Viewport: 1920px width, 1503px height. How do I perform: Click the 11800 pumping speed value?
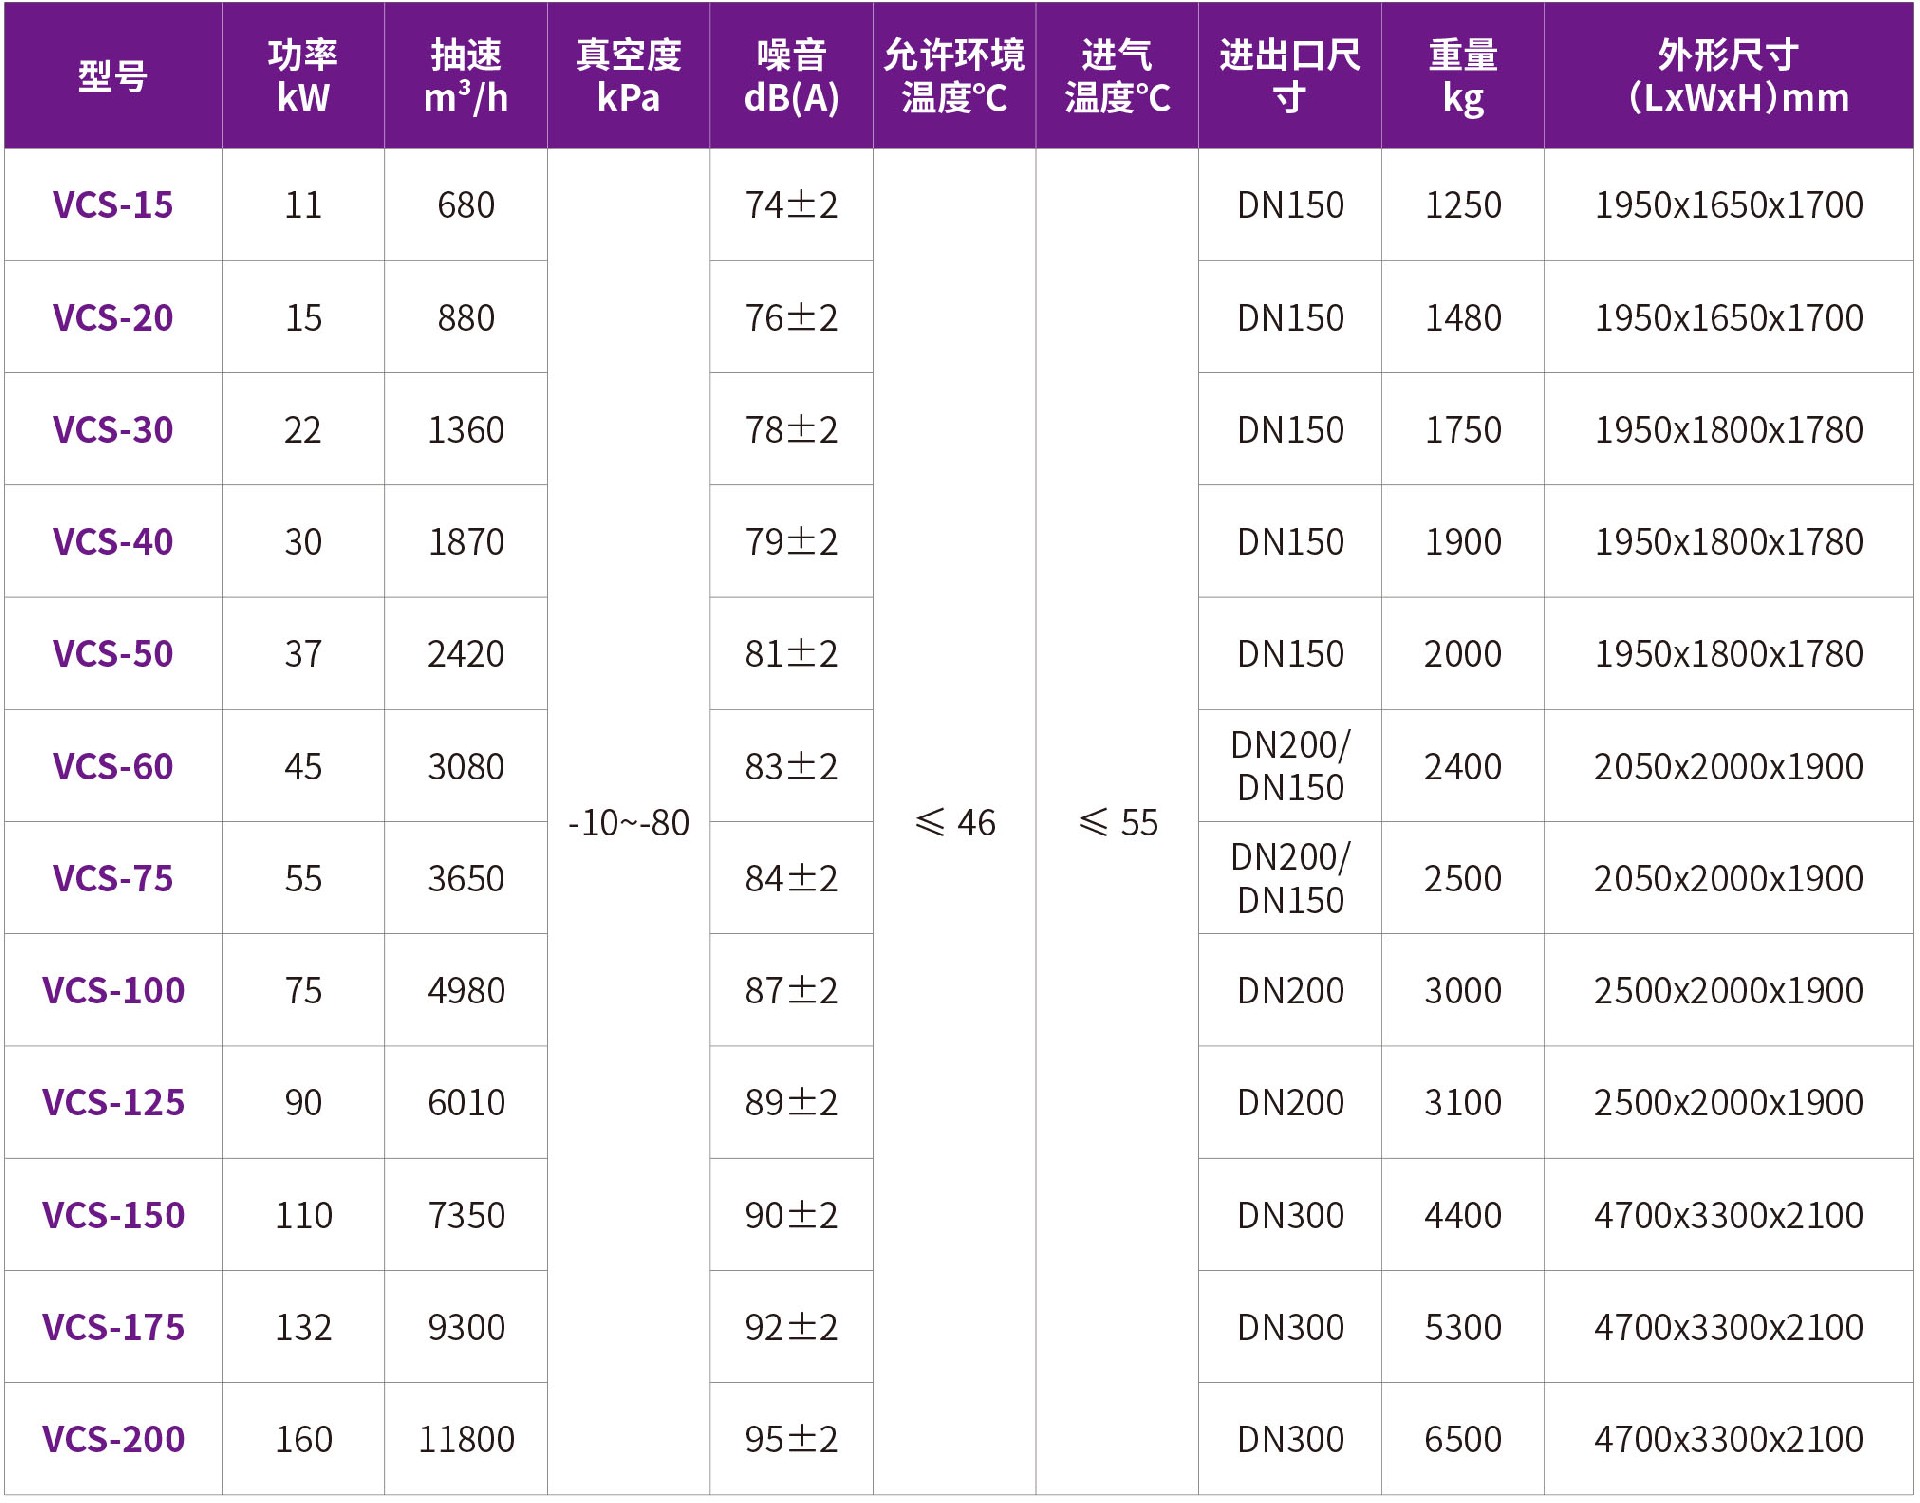click(466, 1439)
